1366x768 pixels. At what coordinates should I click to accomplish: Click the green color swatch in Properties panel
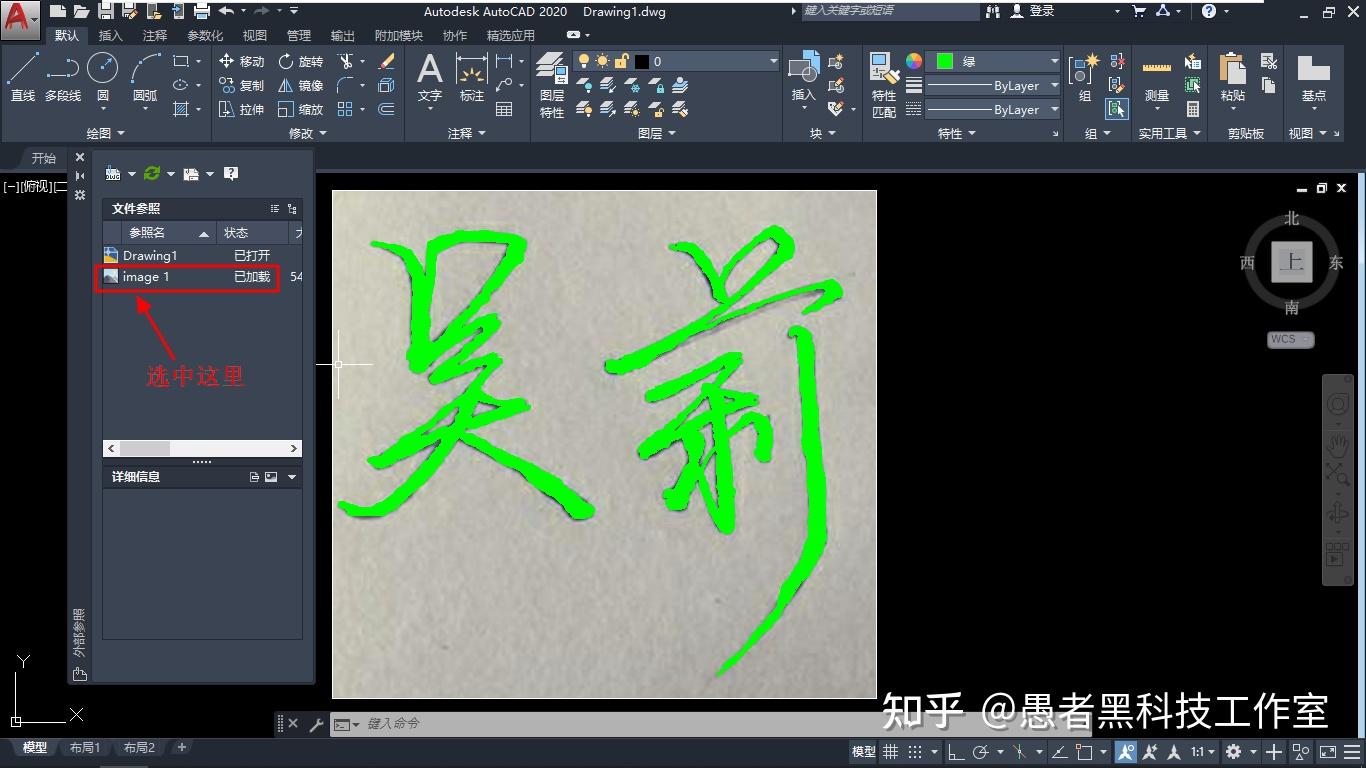944,60
